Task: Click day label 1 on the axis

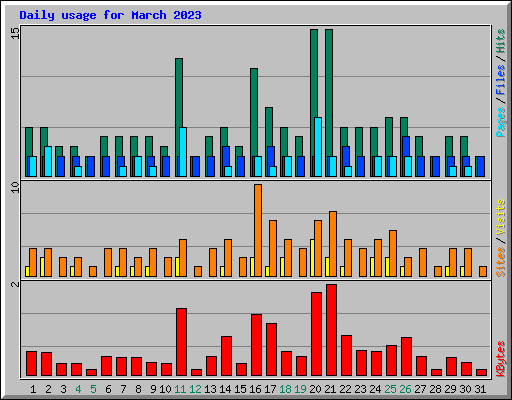Action: click(33, 389)
